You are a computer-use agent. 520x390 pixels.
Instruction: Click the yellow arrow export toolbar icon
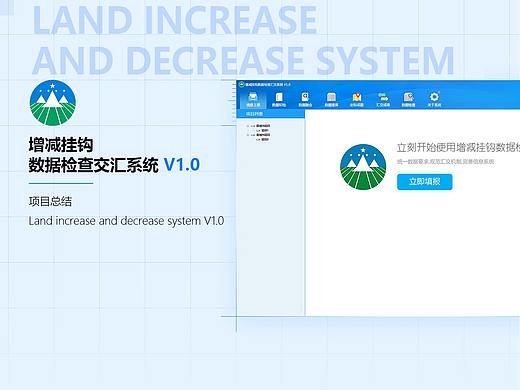pos(383,97)
